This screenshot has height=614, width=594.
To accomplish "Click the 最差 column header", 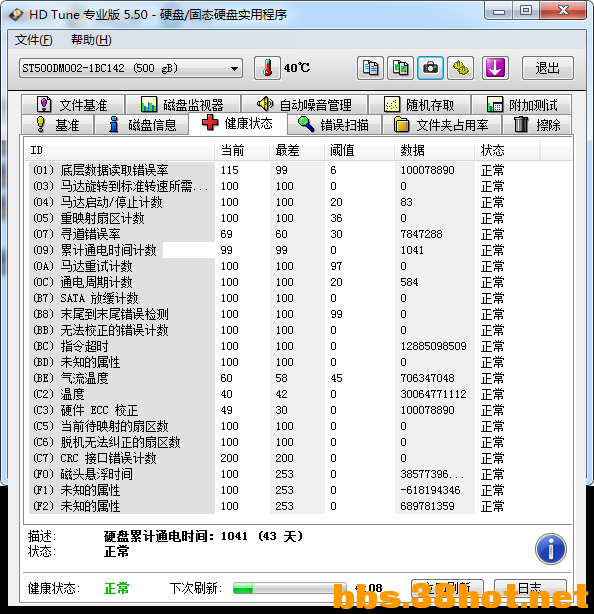I will pyautogui.click(x=297, y=150).
